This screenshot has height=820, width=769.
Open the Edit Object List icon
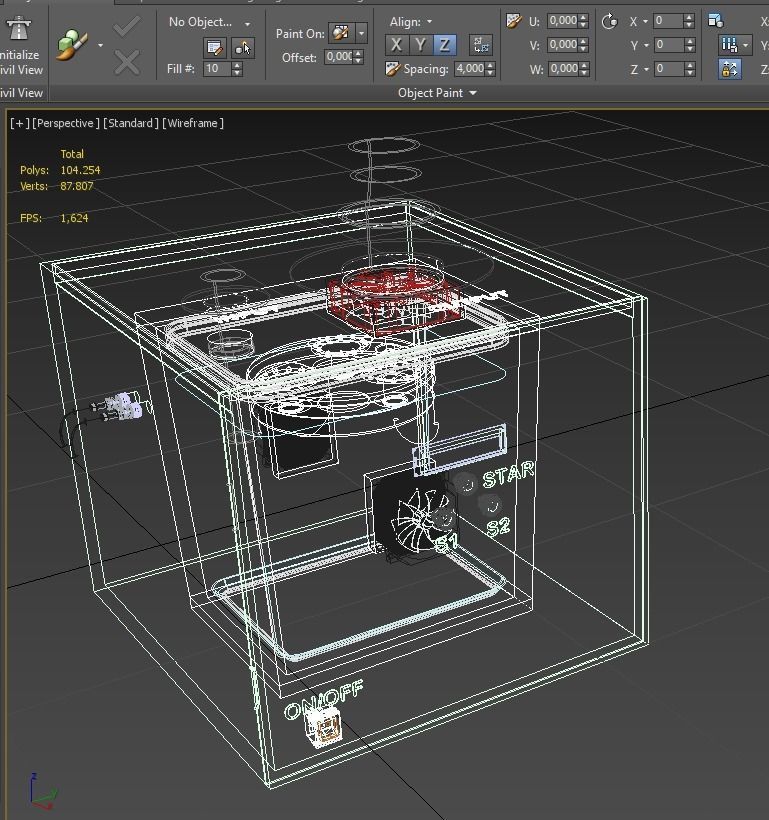tap(214, 48)
